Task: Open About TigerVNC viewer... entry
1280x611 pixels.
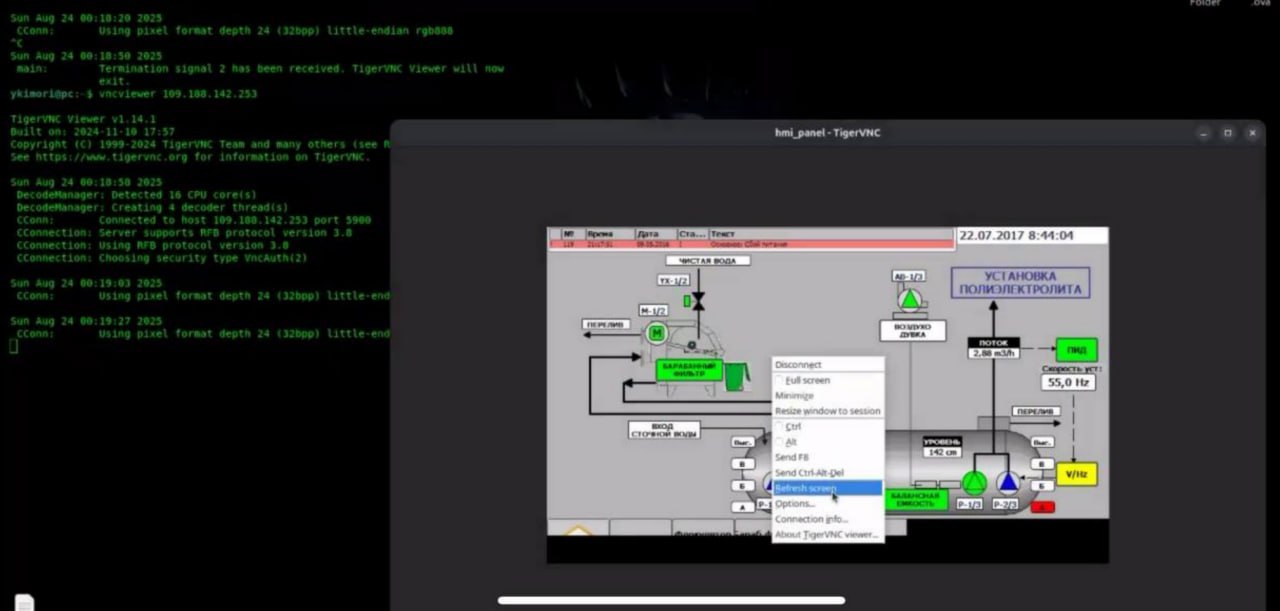Action: coord(828,534)
